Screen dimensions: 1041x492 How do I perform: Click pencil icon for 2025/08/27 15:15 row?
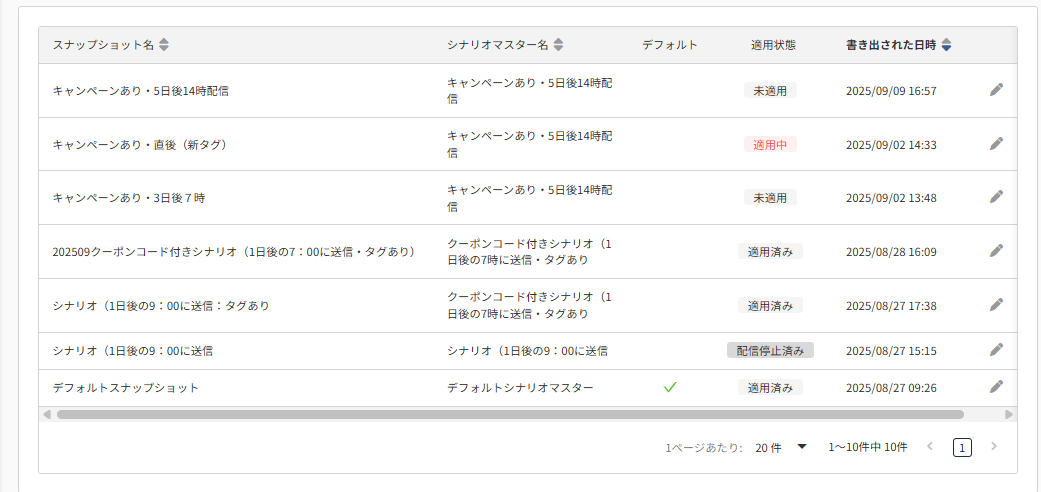pyautogui.click(x=996, y=350)
